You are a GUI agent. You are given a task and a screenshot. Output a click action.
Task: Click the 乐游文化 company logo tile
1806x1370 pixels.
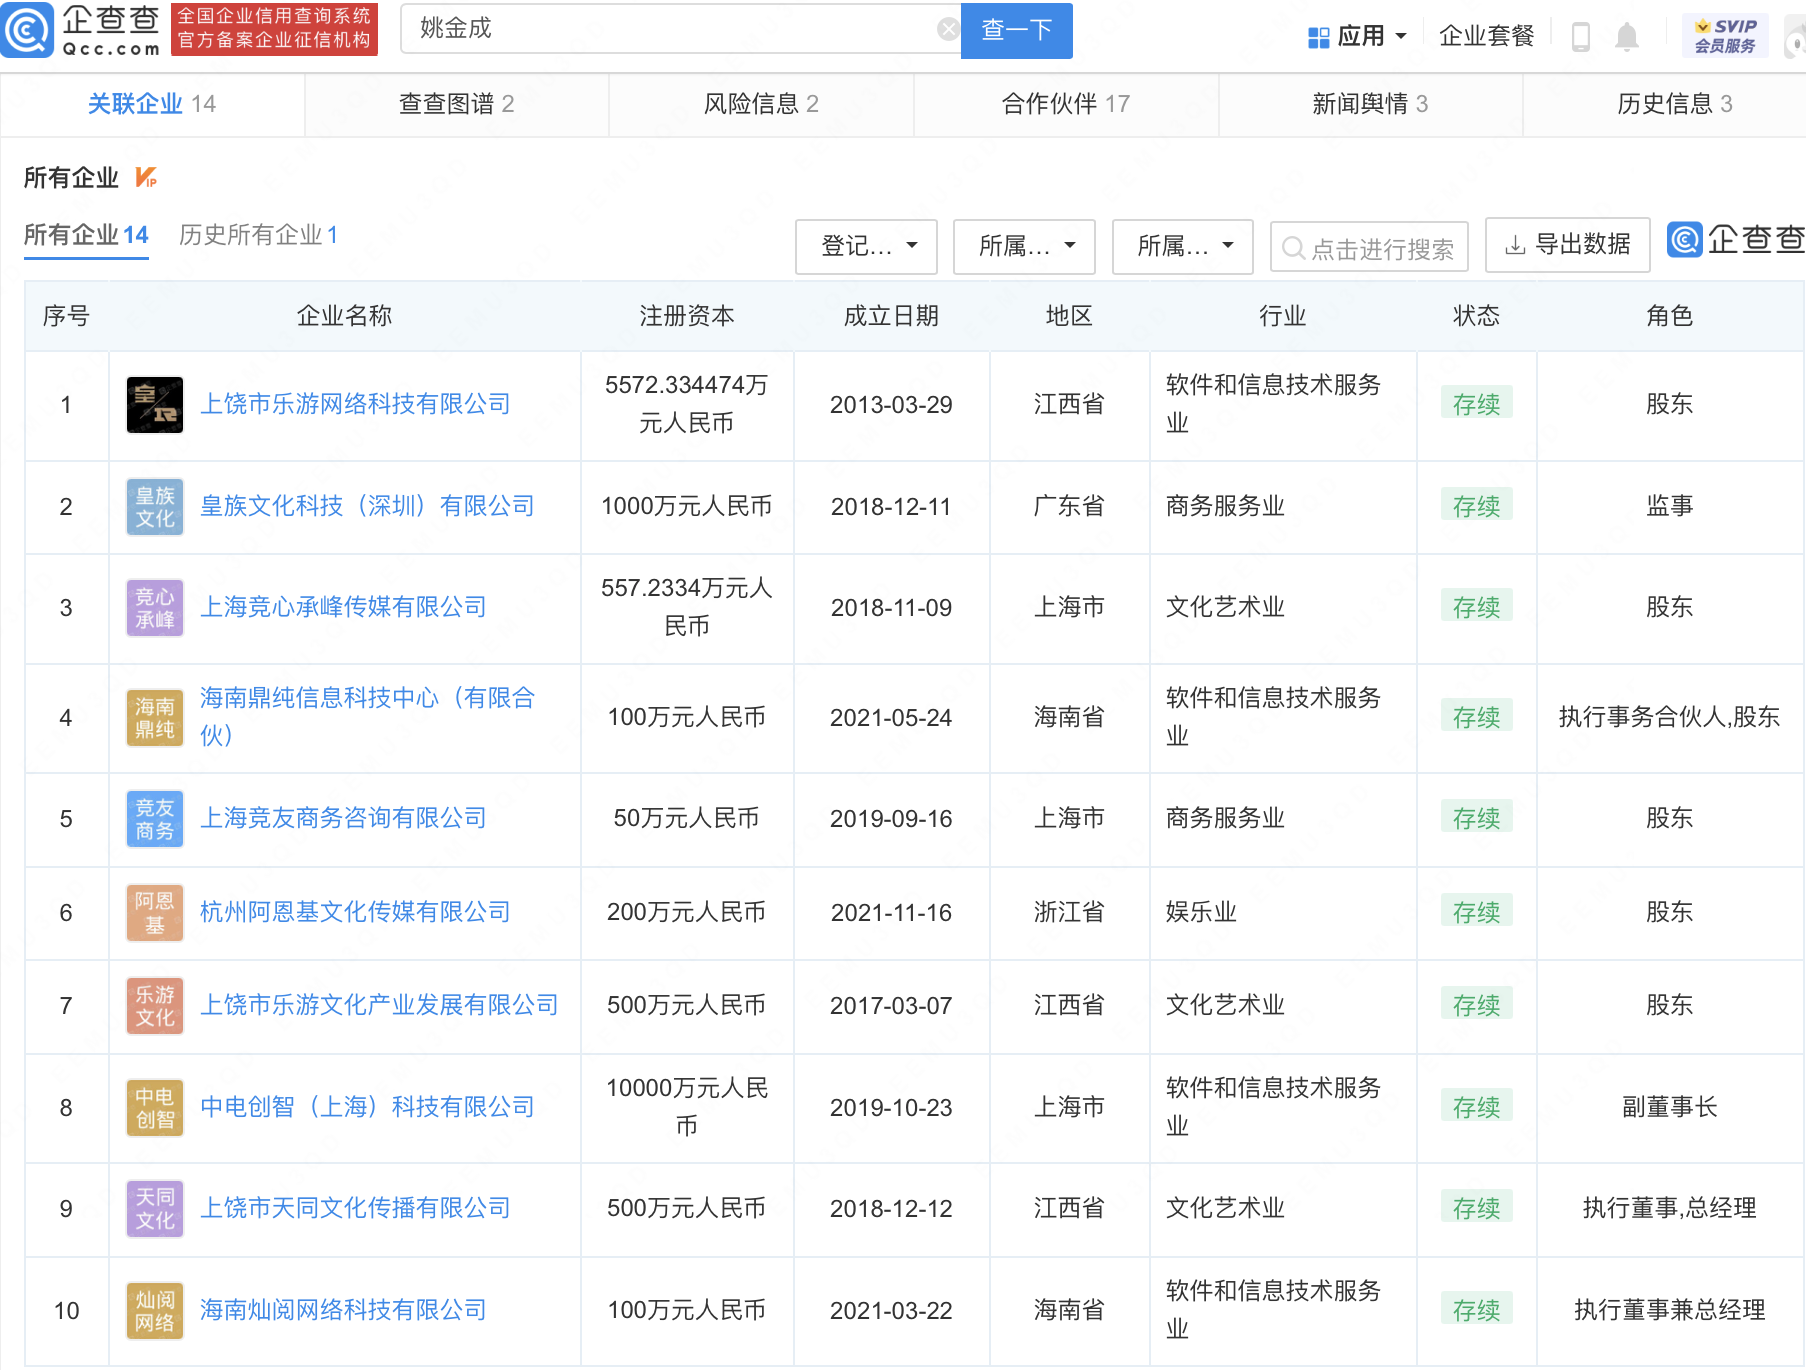[155, 1006]
